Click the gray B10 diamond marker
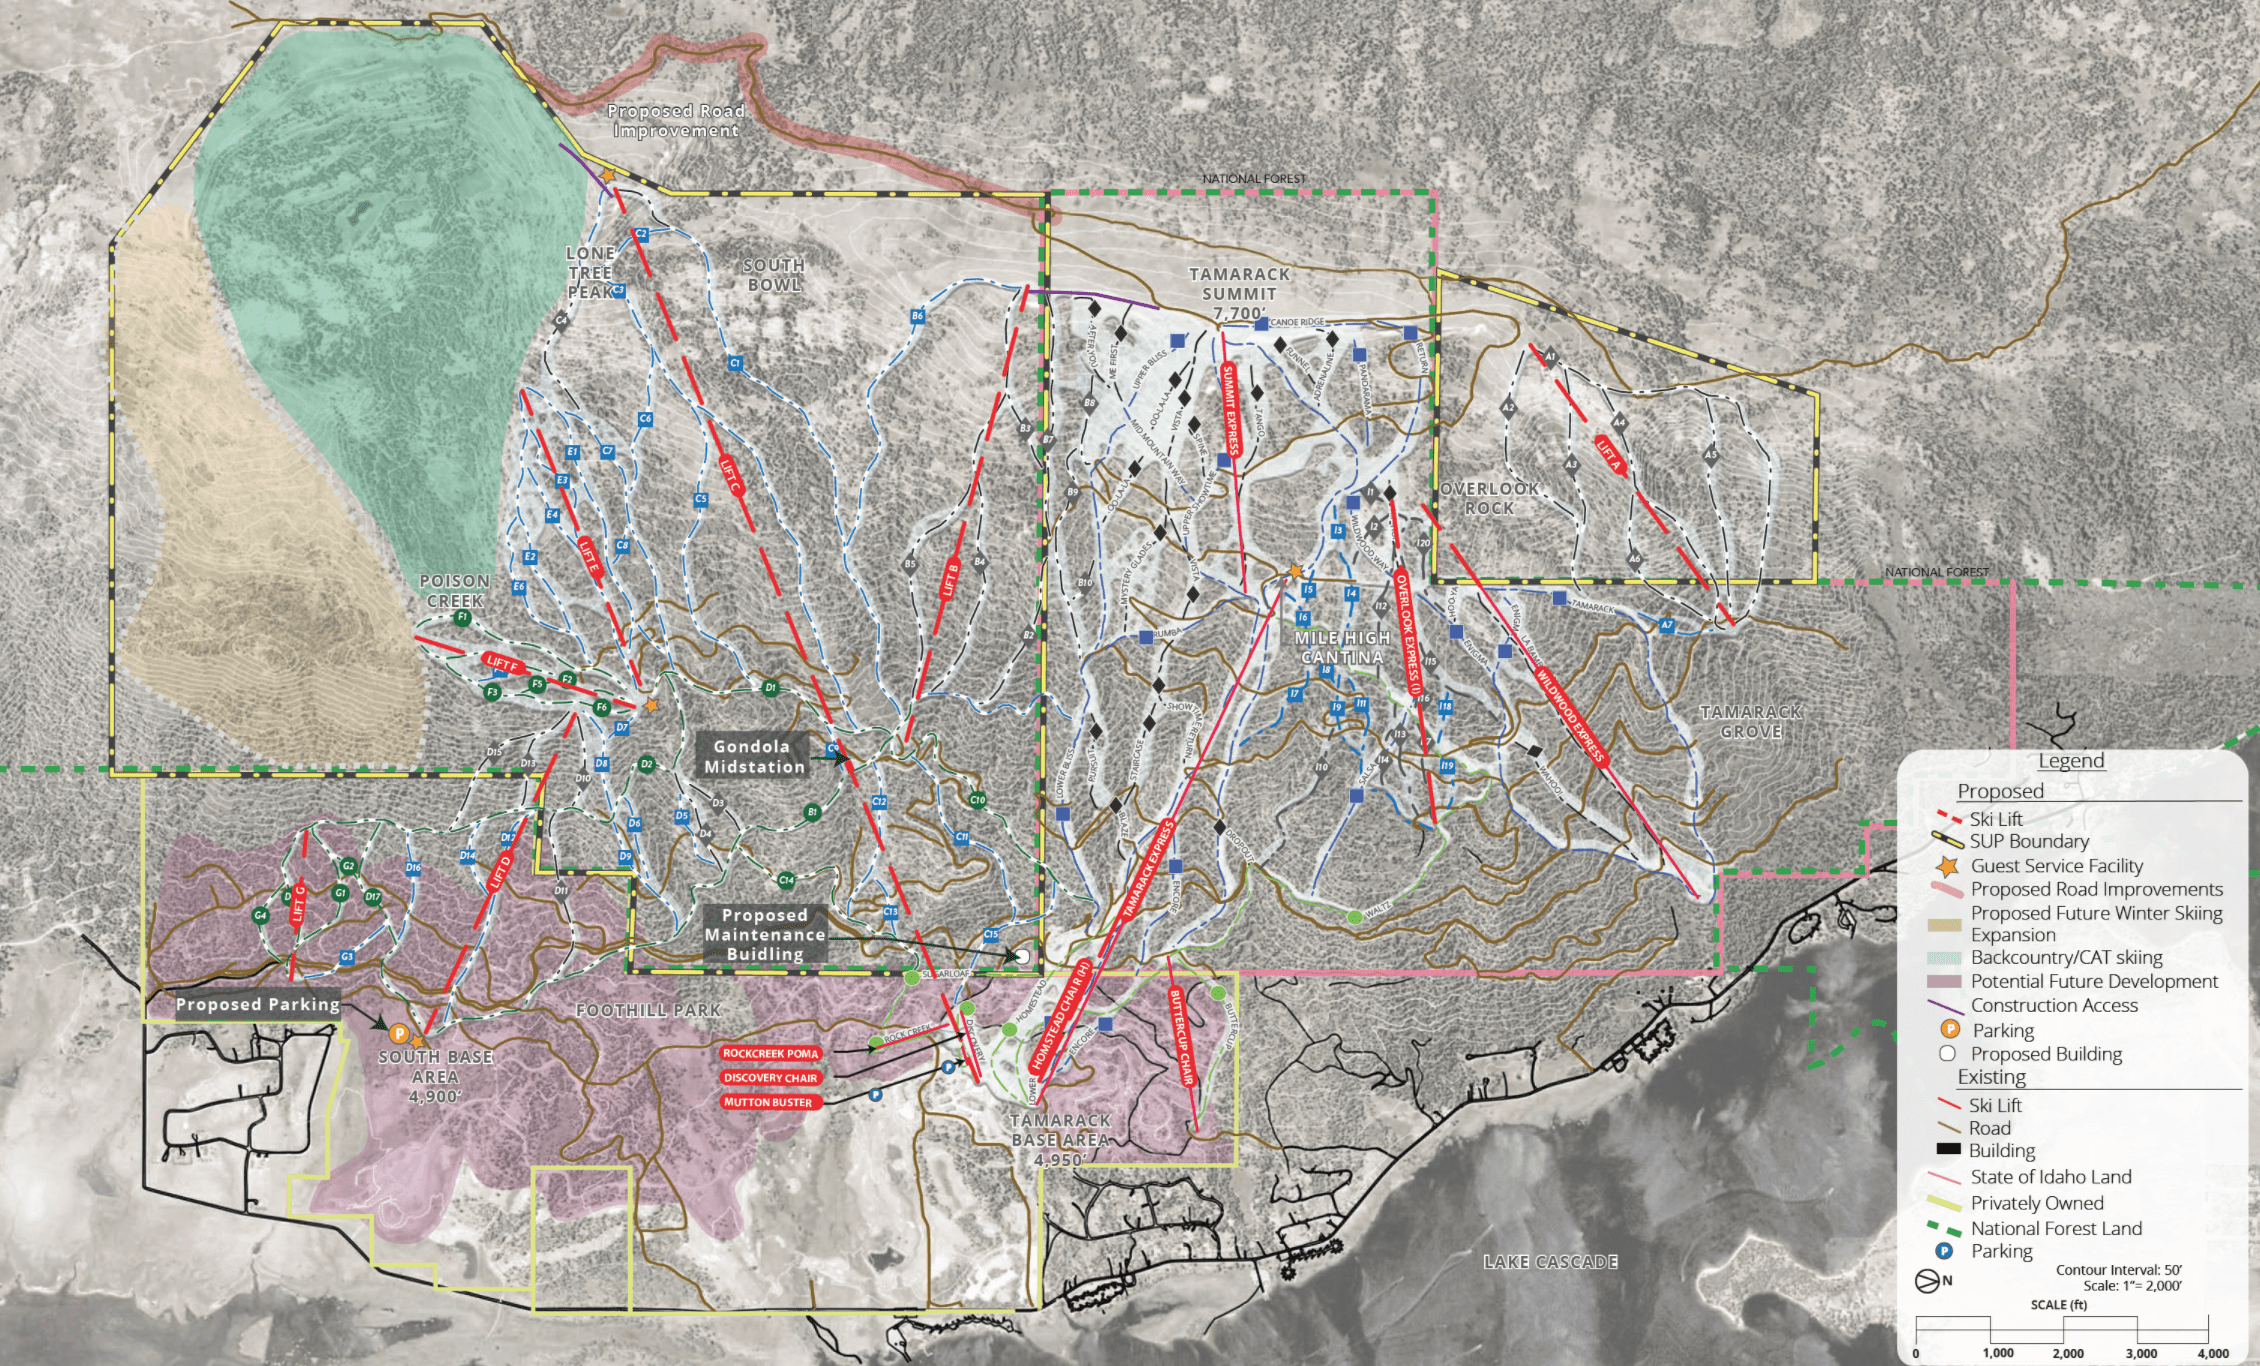This screenshot has height=1366, width=2260. click(x=1084, y=583)
